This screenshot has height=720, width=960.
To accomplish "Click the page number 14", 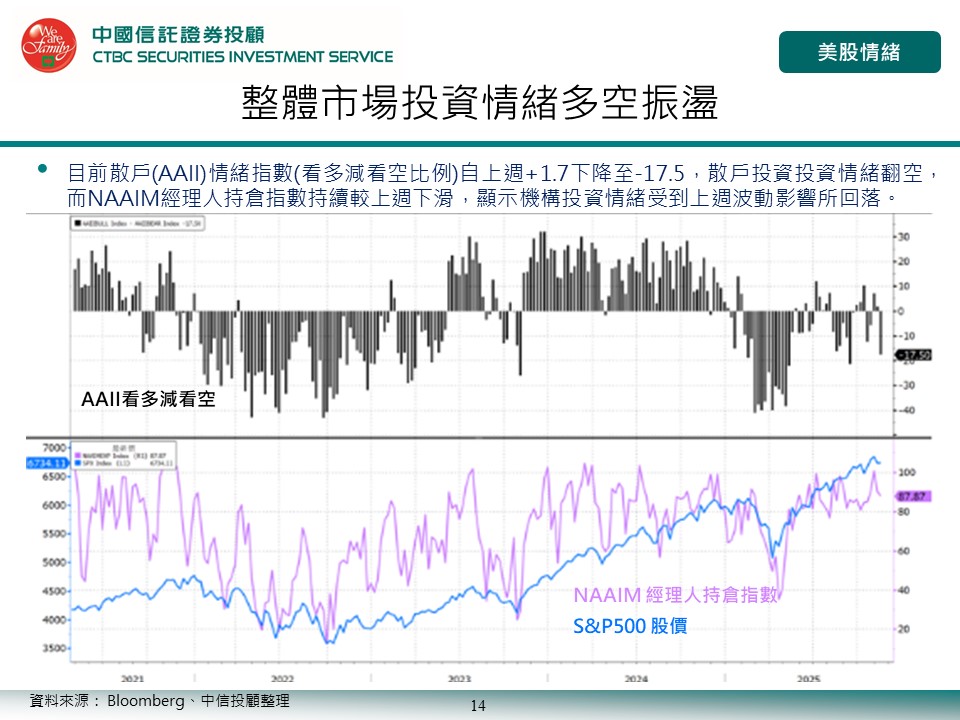I will point(478,706).
